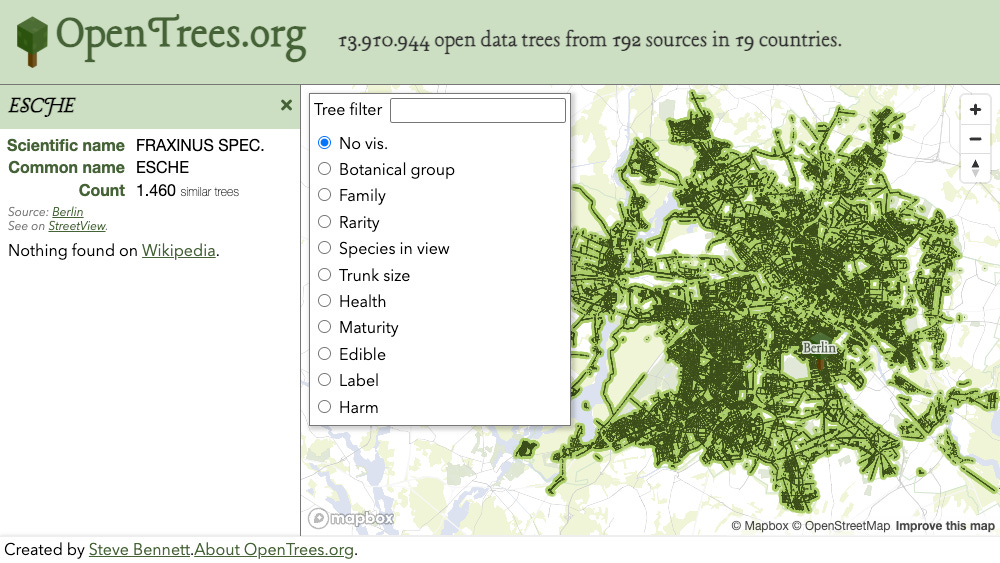This screenshot has width=1000, height=563.
Task: Reset the map compass bearing
Action: (x=975, y=167)
